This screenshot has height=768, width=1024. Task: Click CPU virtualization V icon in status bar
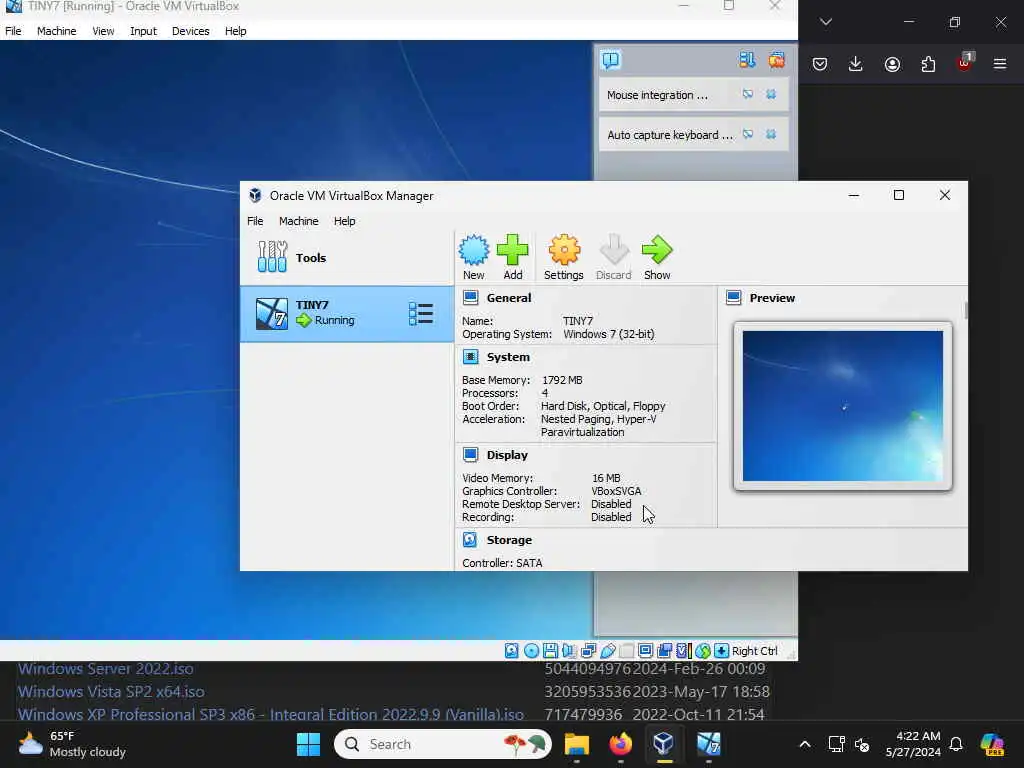tap(684, 650)
